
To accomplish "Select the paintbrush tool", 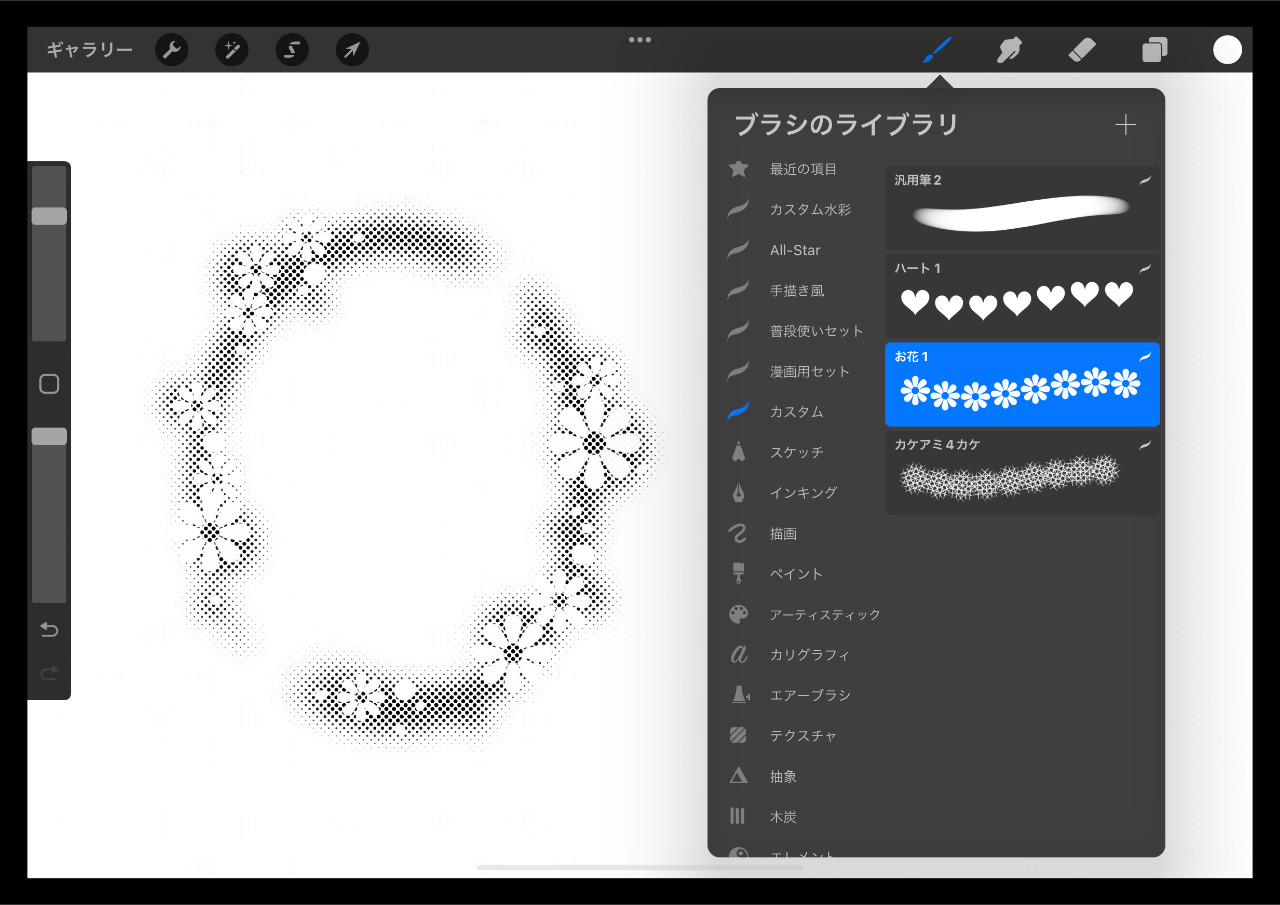I will [x=937, y=50].
